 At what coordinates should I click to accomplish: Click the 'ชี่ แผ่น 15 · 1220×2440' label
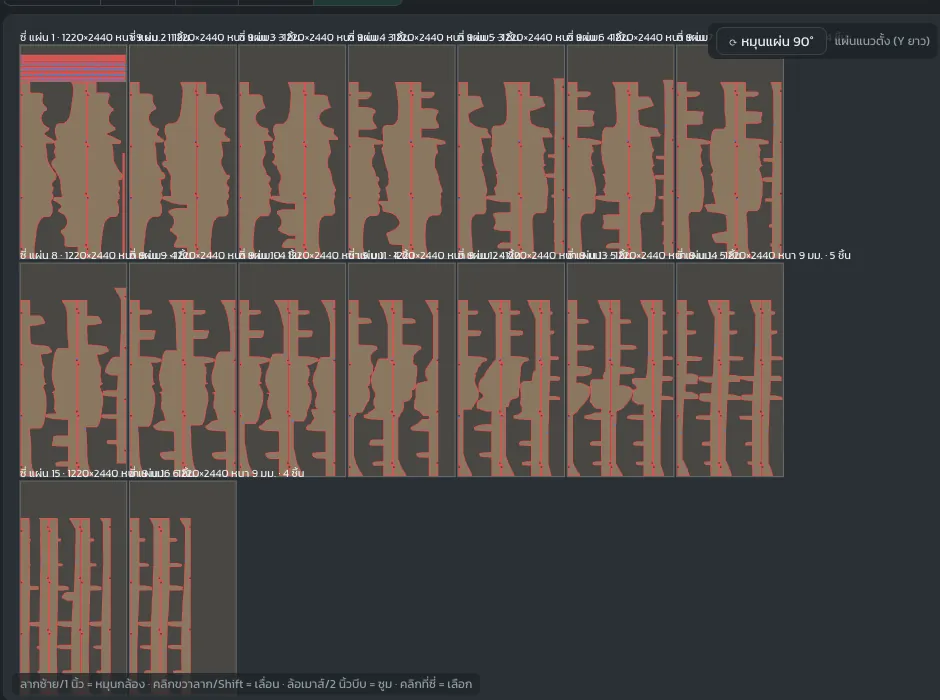pos(69,473)
